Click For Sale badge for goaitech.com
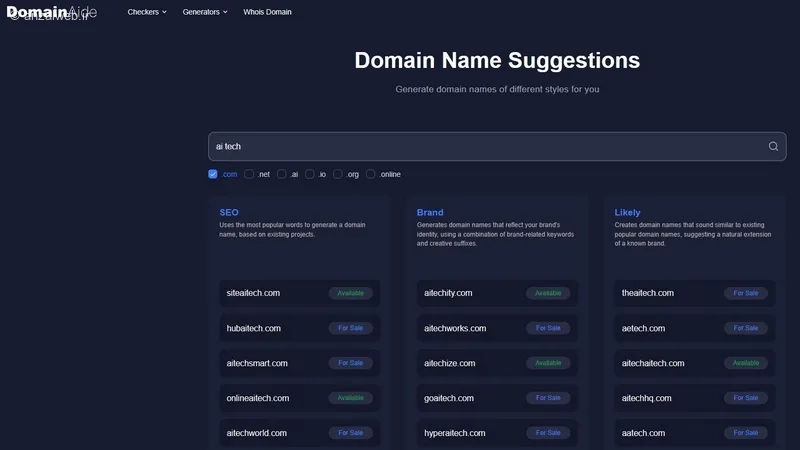Viewport: 800px width, 450px height. pyautogui.click(x=548, y=397)
